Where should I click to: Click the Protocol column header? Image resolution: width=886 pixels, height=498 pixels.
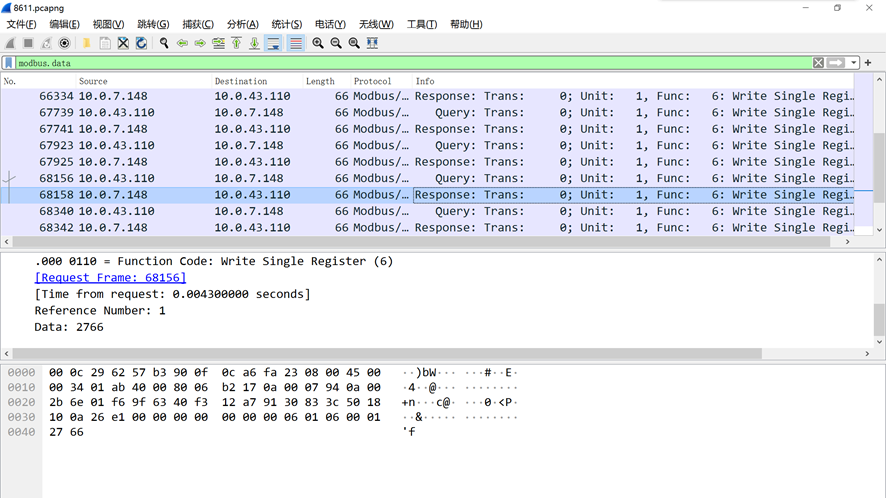(372, 81)
